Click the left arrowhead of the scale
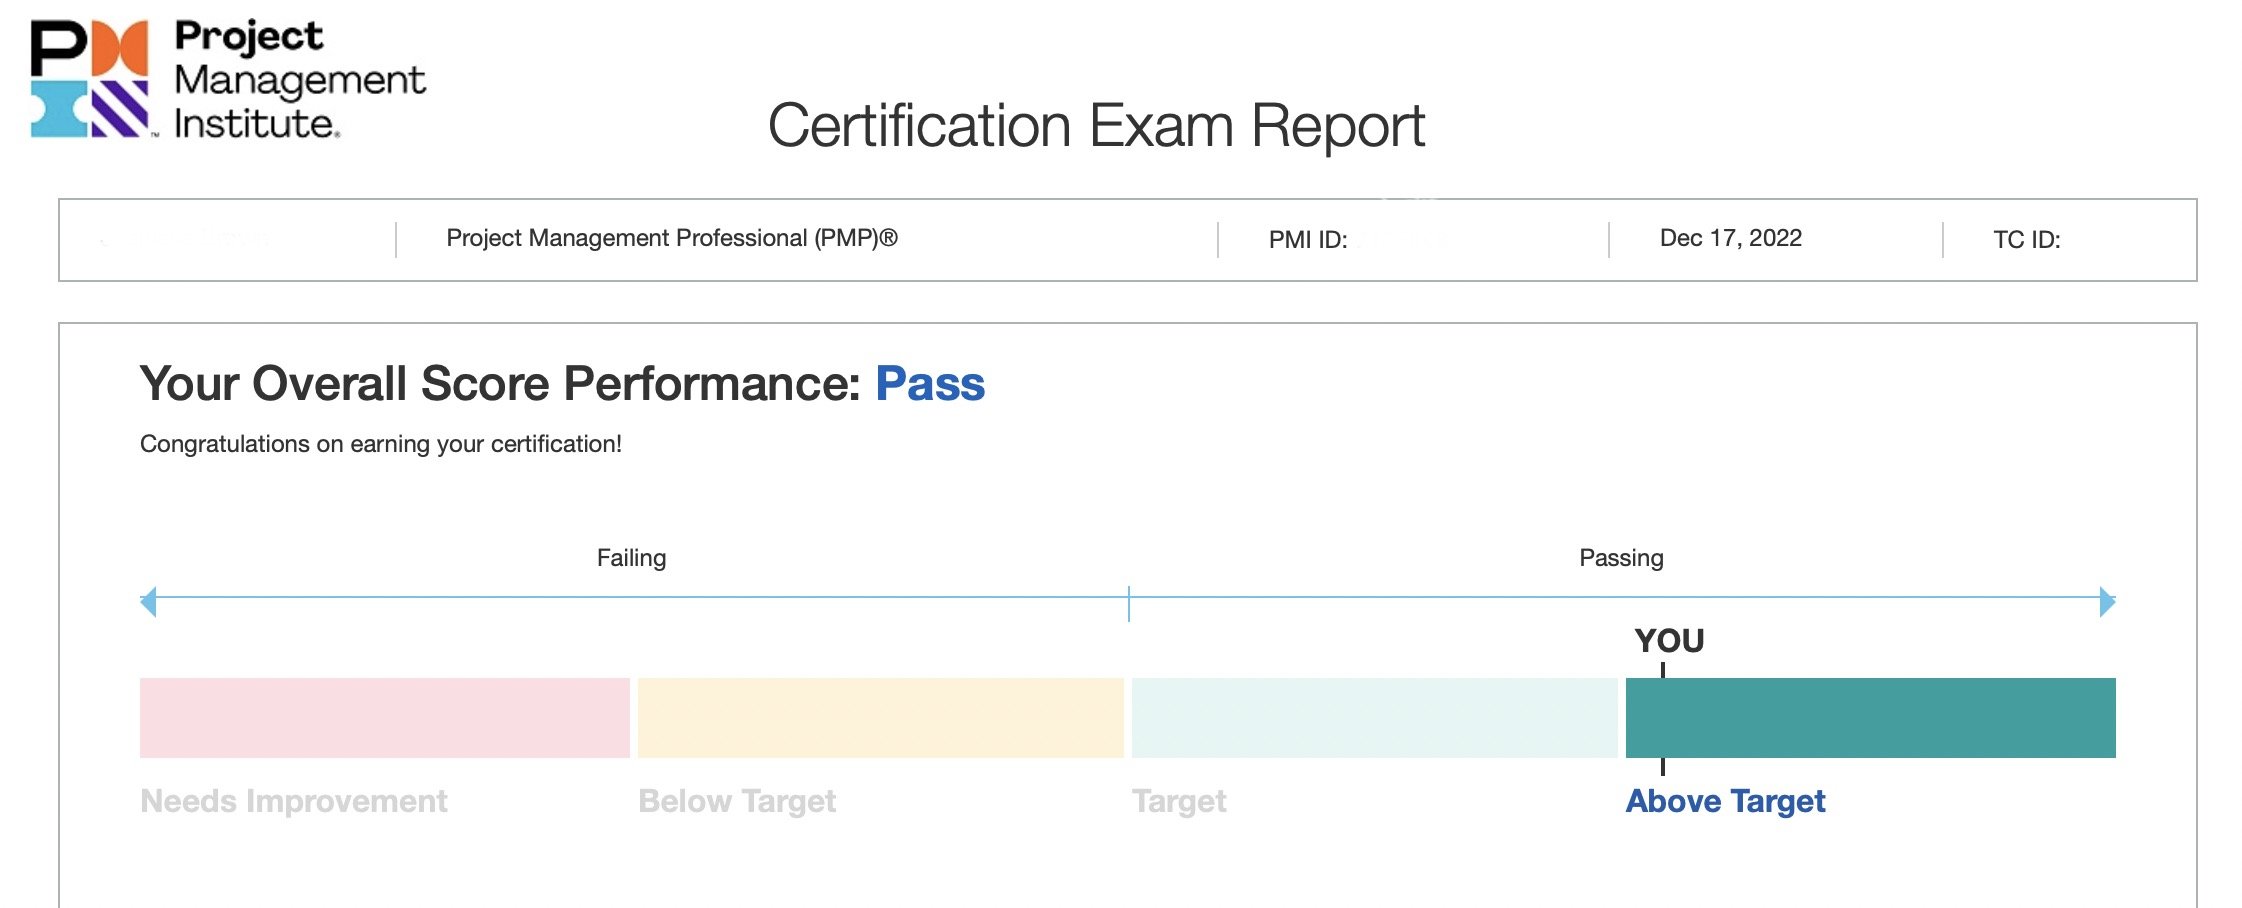Screen dimensions: 2242x908 coord(148,602)
